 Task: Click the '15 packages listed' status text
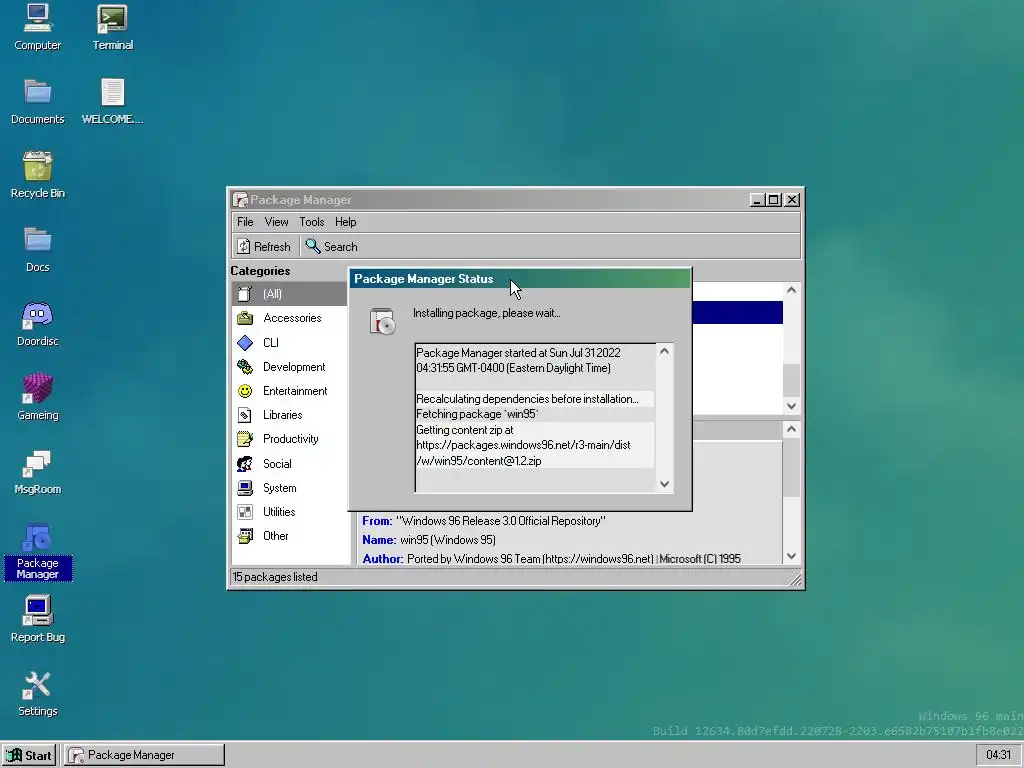pyautogui.click(x=275, y=577)
